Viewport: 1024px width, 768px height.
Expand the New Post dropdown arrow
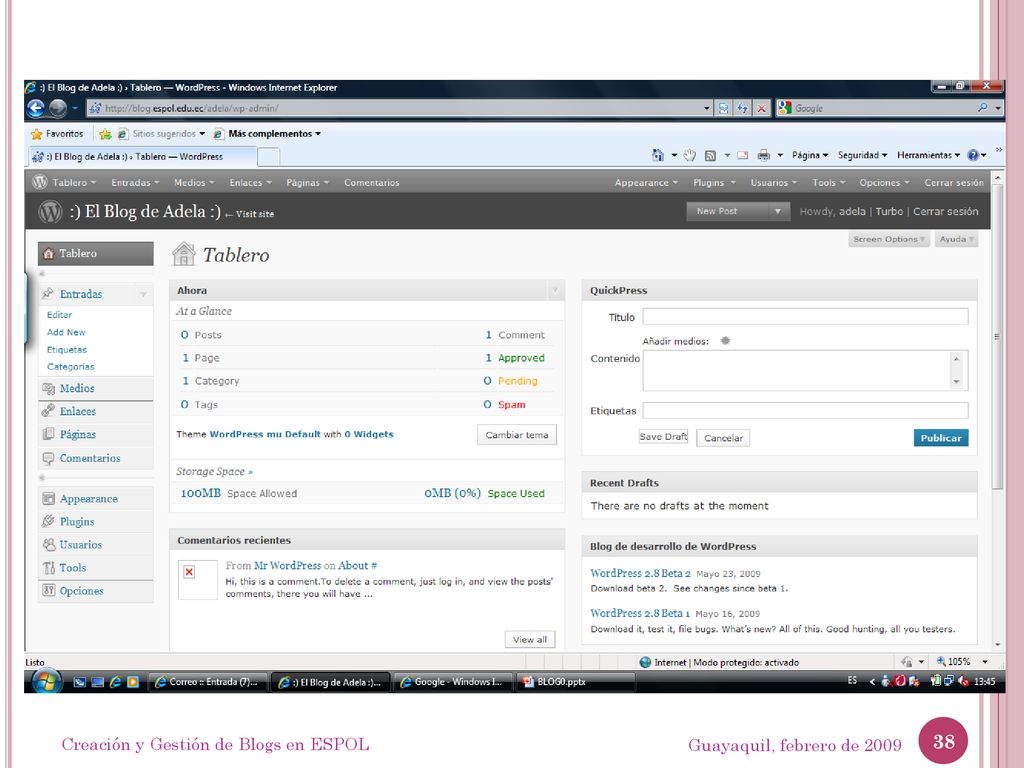[x=778, y=212]
